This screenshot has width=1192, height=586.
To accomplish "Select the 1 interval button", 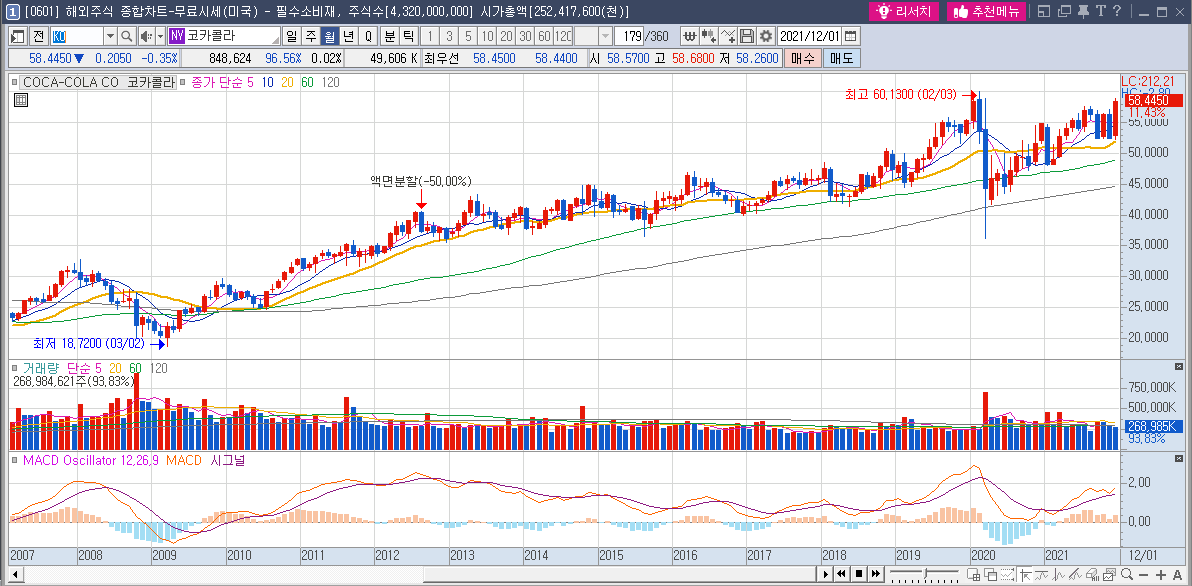I will [x=430, y=36].
